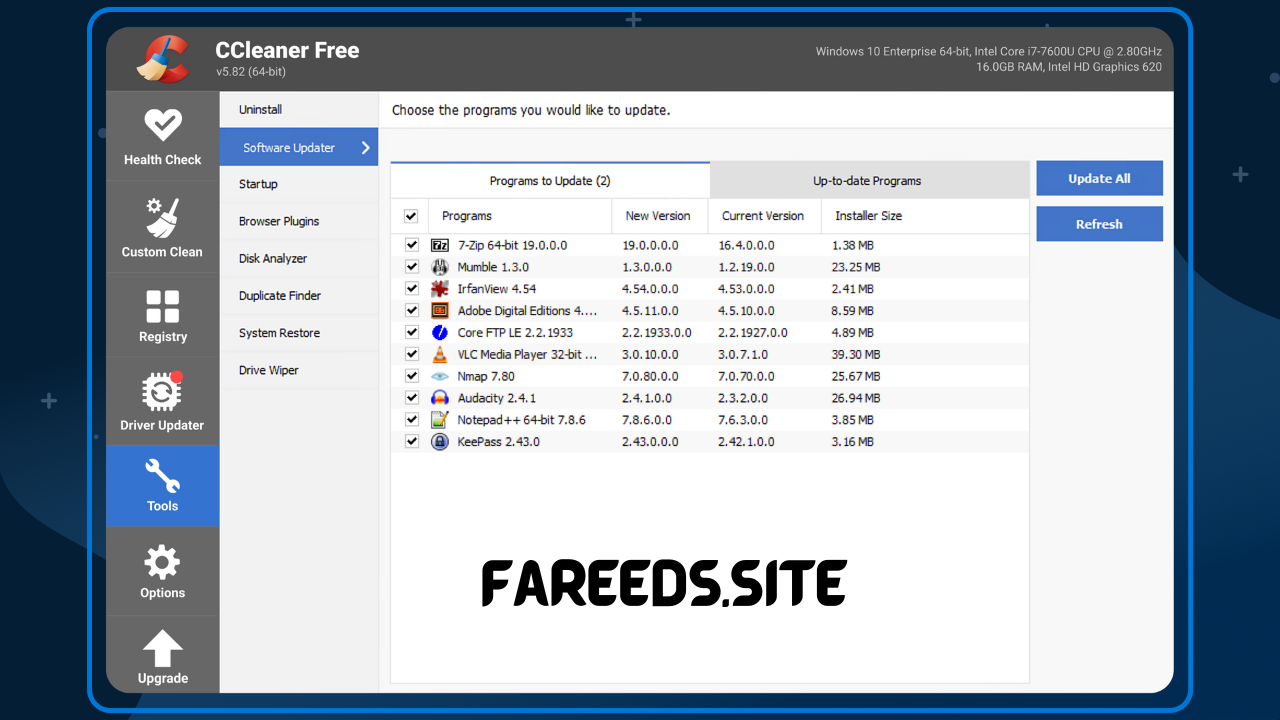Uncheck the Audacity 2.4.1 checkbox
The width and height of the screenshot is (1280, 720).
[x=412, y=398]
